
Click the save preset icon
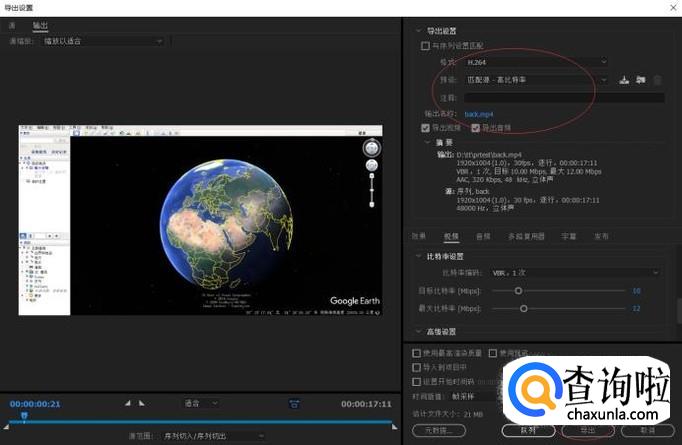624,79
